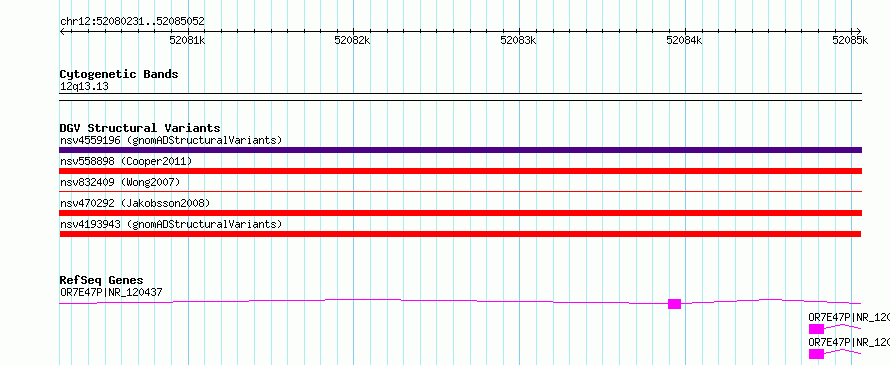890x365 pixels.
Task: Click nsv4193943 (gnomADStructuralVariants) label
Action: coord(171,224)
